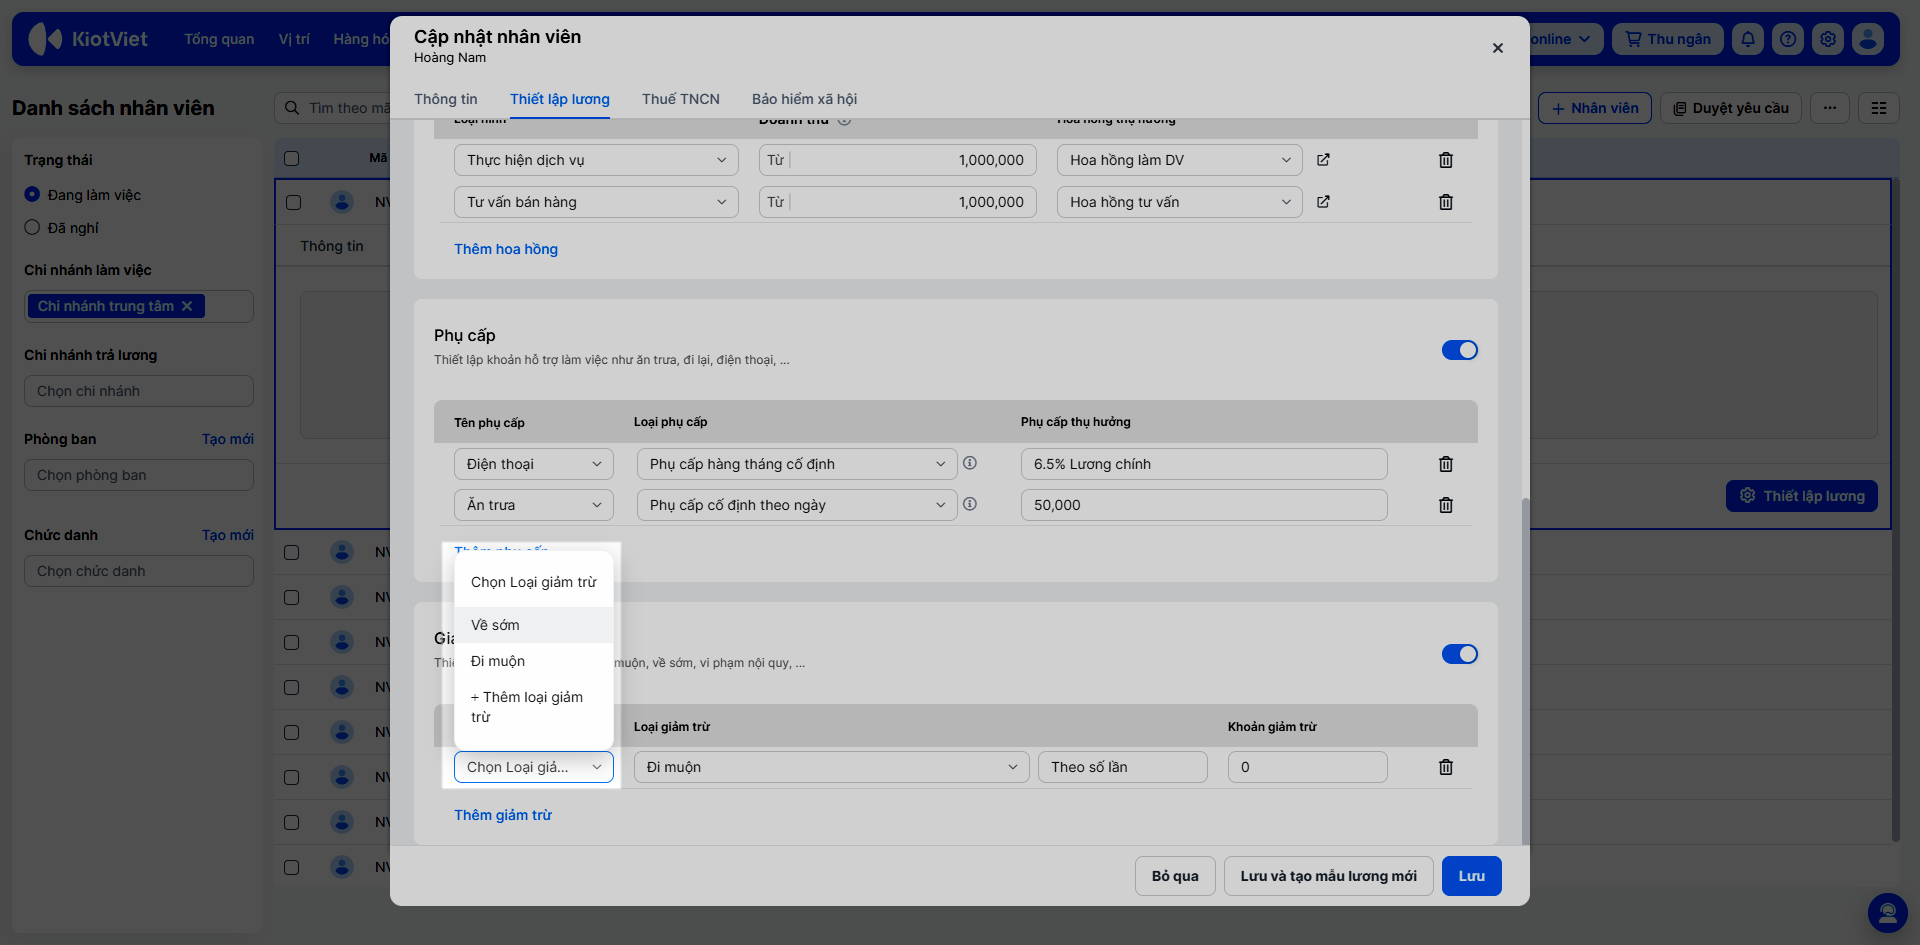Image resolution: width=1920 pixels, height=945 pixels.
Task: Open the Đi muộn deduction type dropdown
Action: coord(832,767)
